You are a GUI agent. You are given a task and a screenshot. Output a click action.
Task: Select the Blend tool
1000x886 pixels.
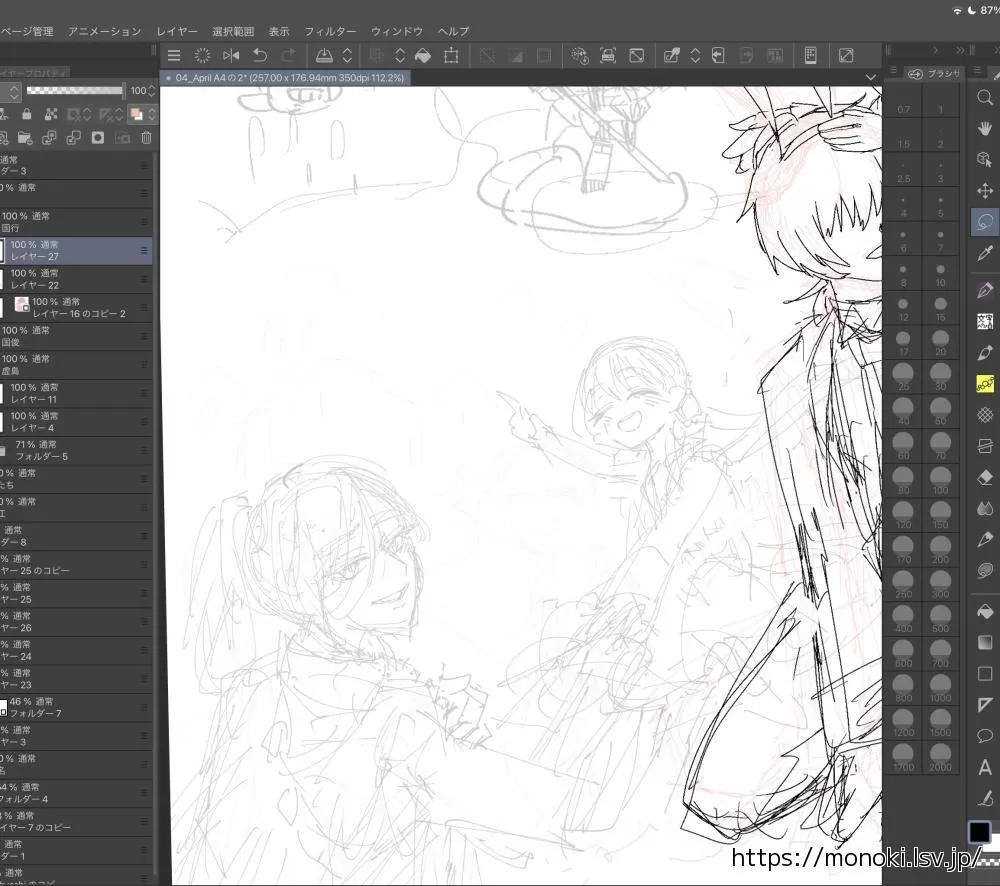point(985,508)
